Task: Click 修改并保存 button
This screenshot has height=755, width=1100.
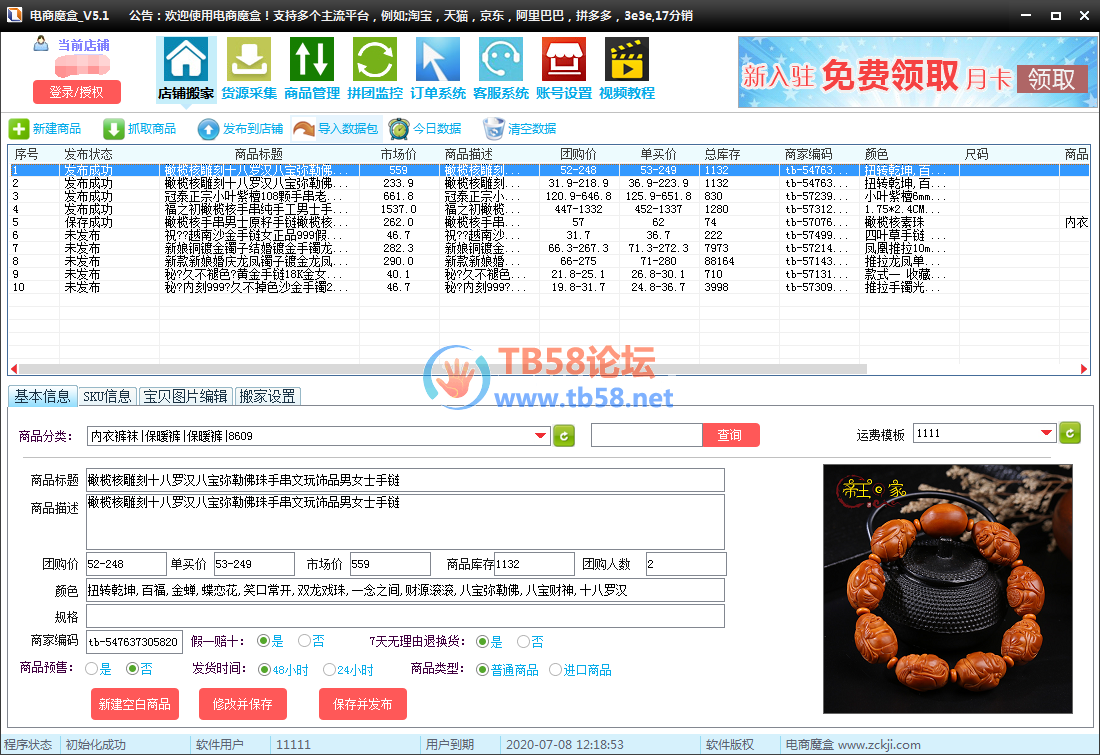Action: click(243, 704)
